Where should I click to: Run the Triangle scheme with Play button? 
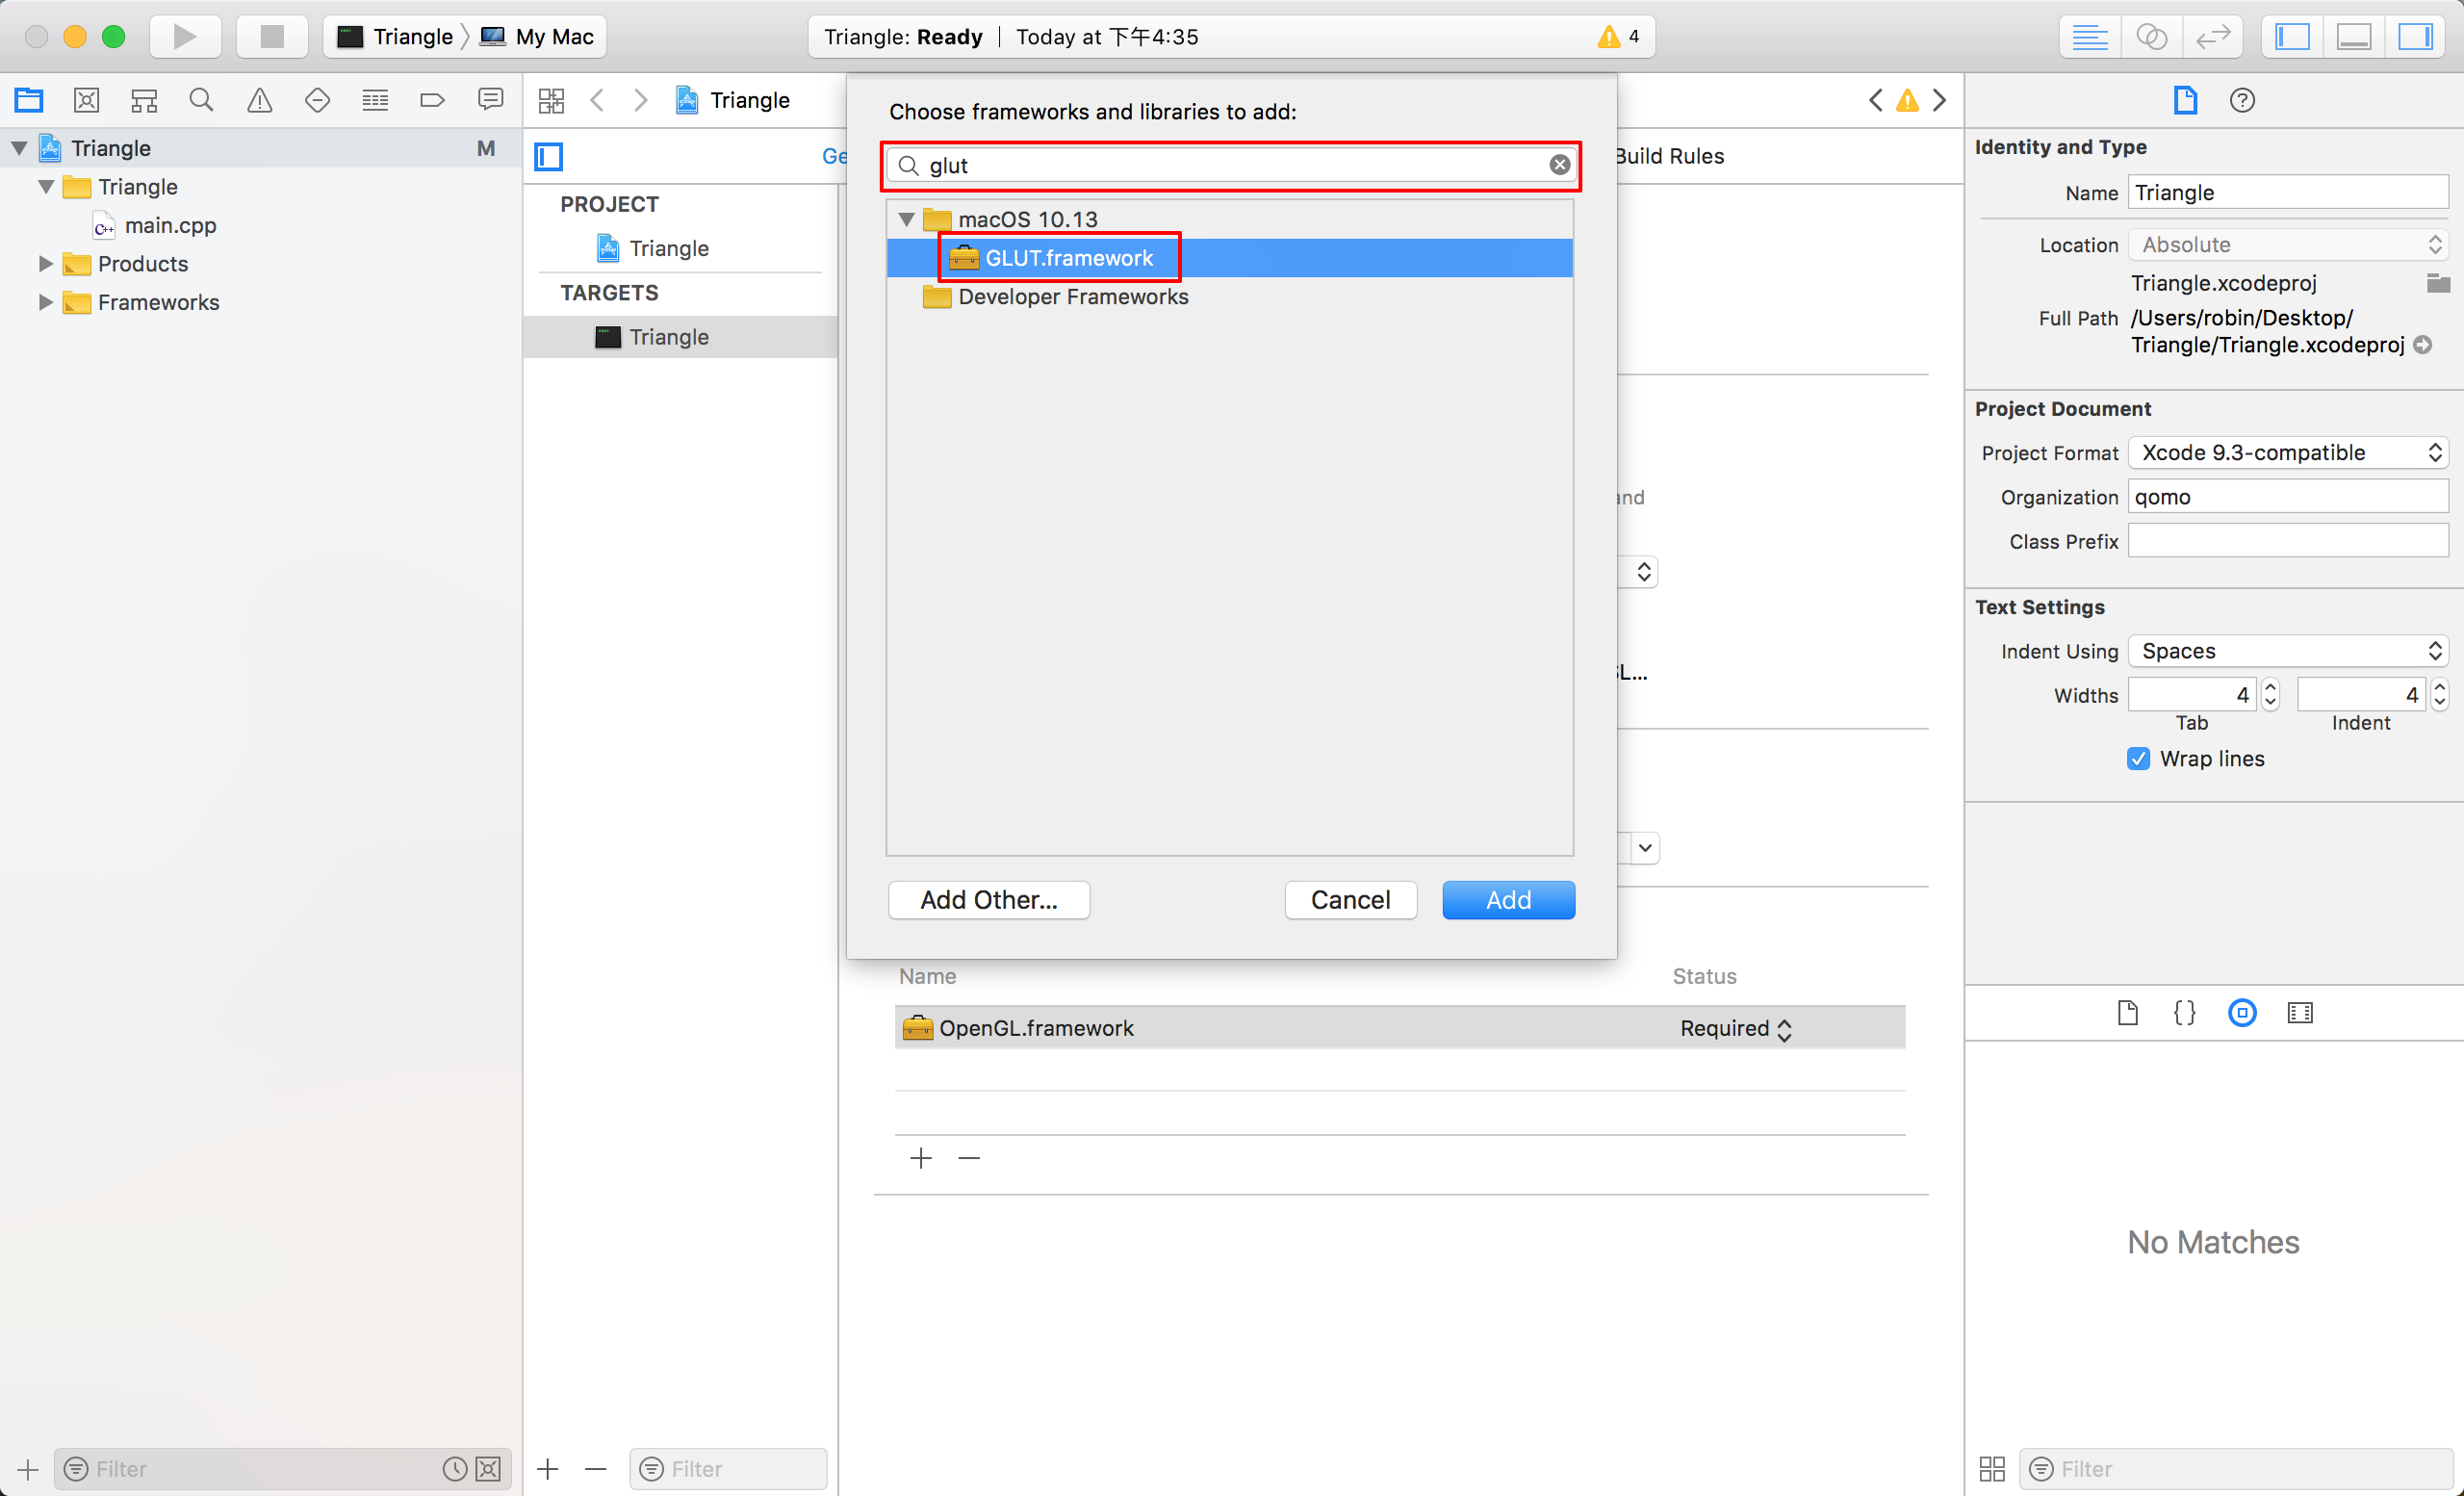click(185, 37)
